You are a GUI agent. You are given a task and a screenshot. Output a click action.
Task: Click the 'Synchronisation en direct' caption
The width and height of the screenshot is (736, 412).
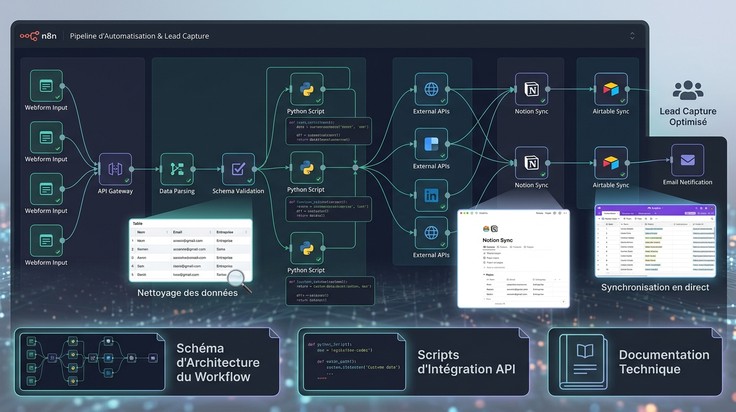[x=655, y=288]
